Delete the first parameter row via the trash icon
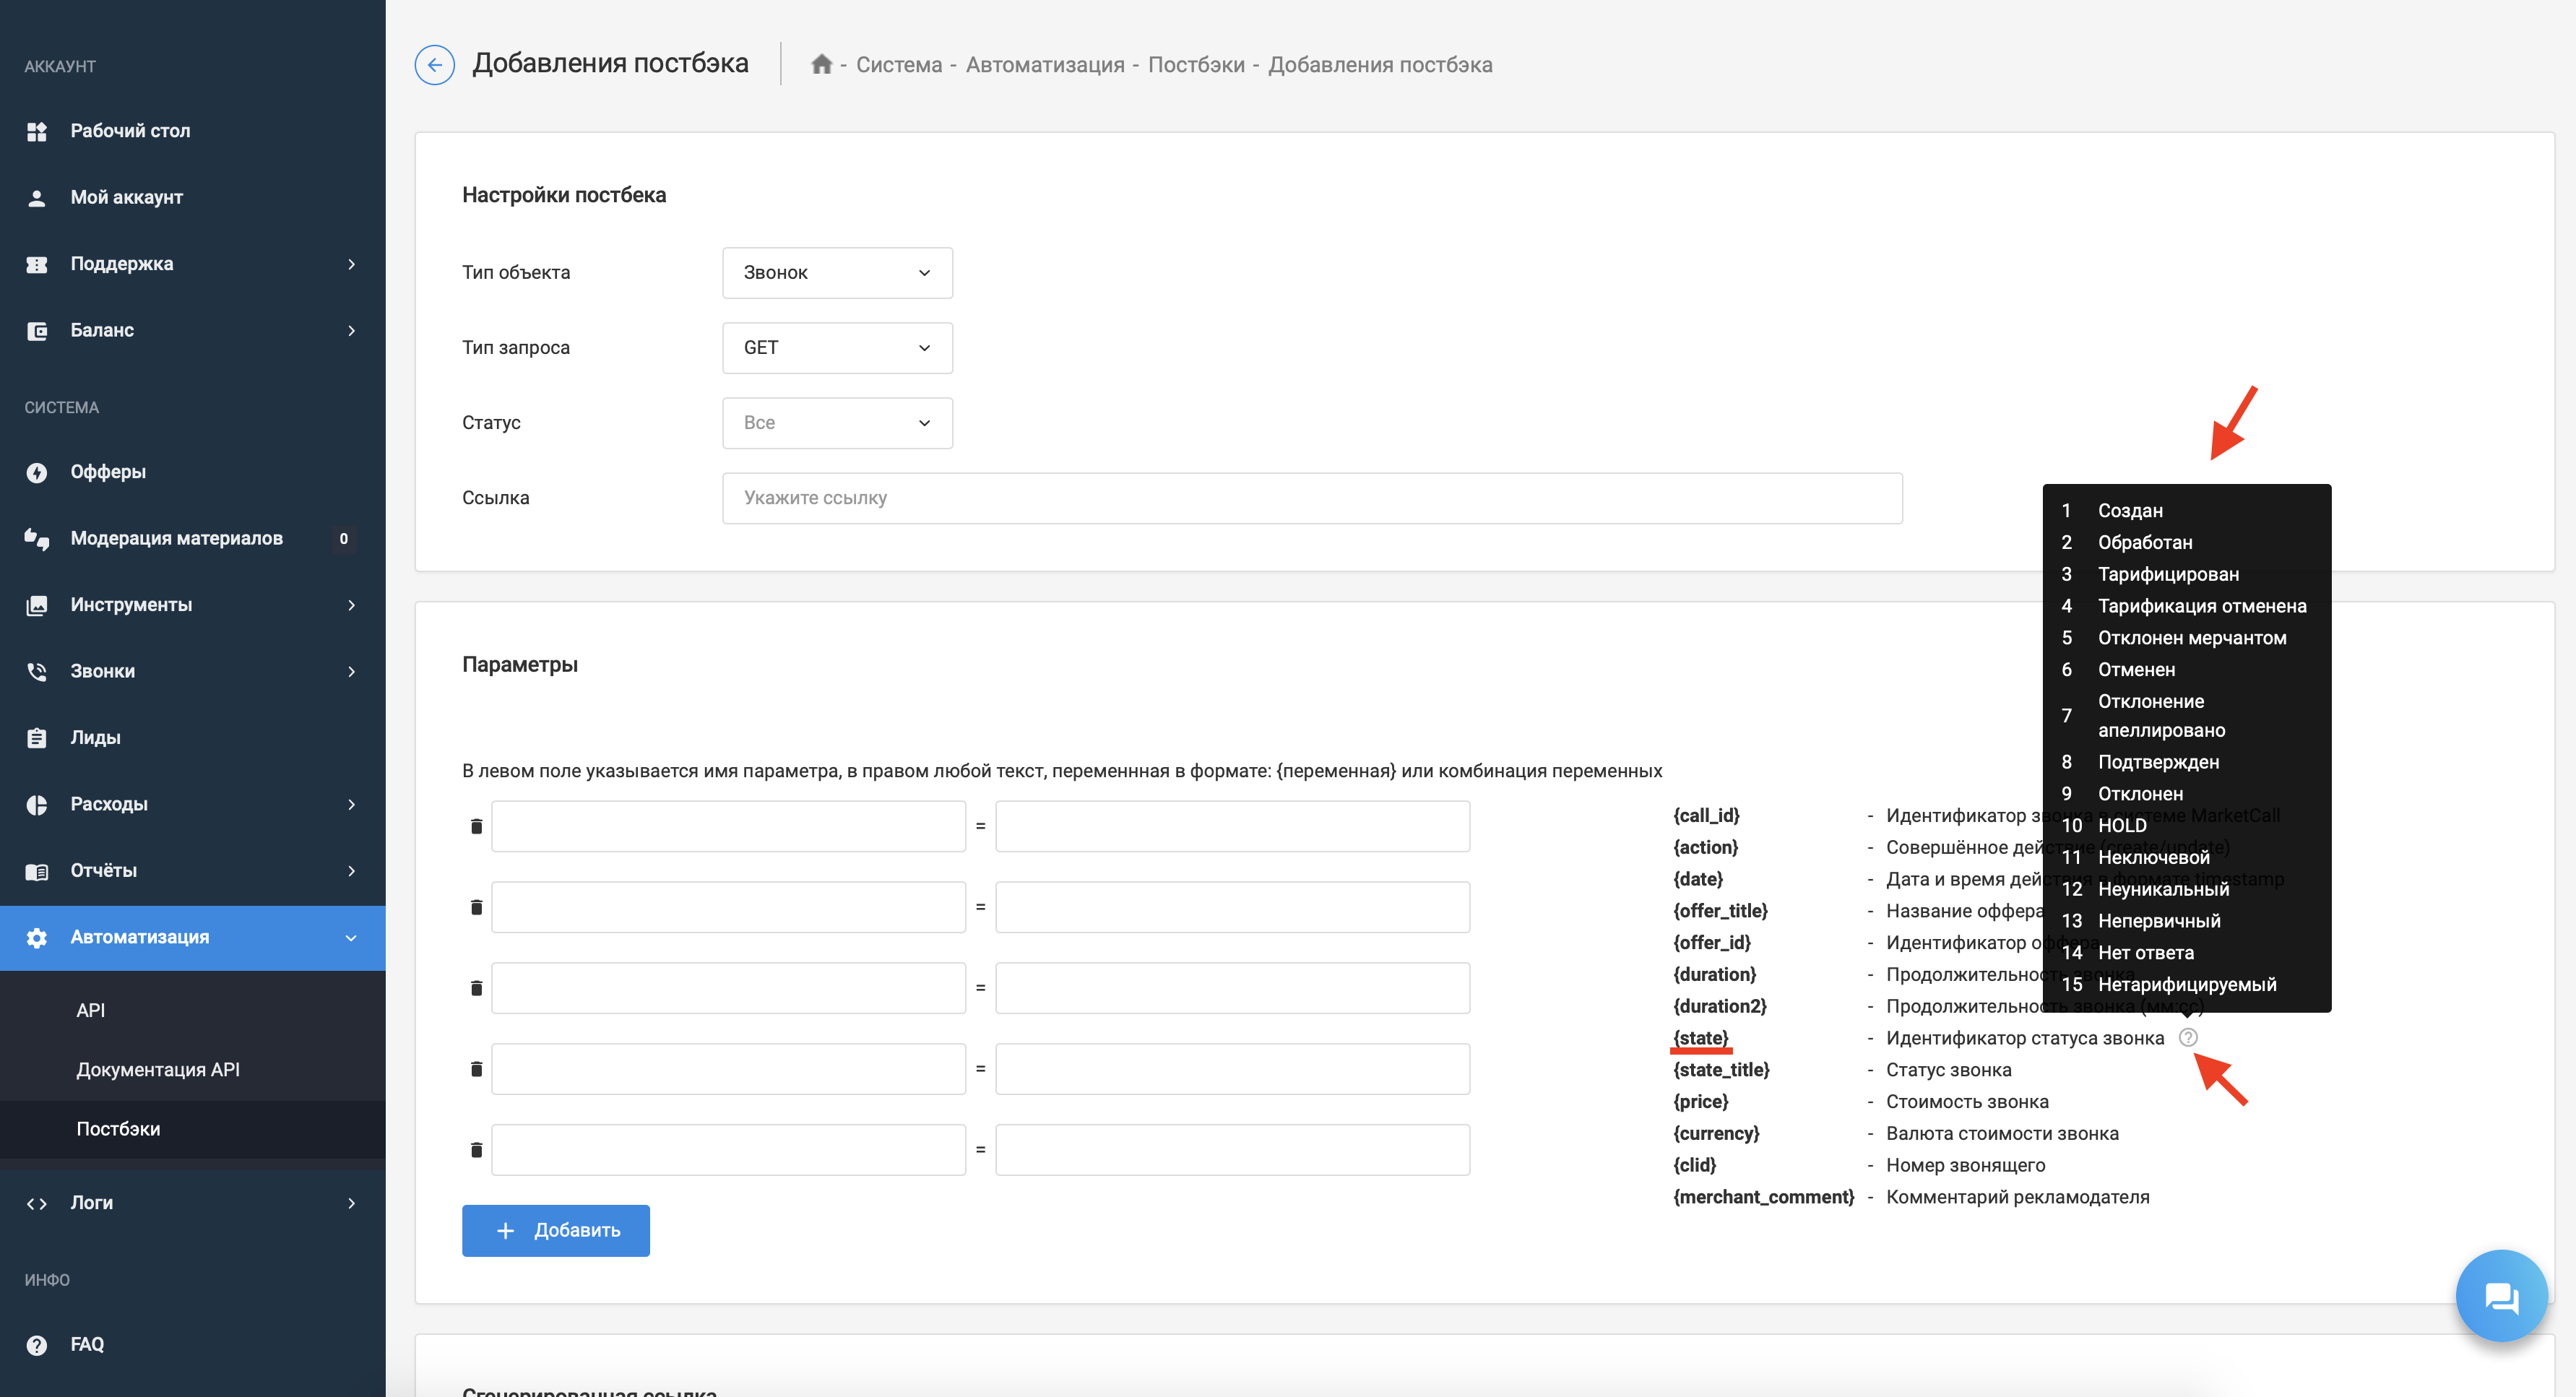 (476, 826)
